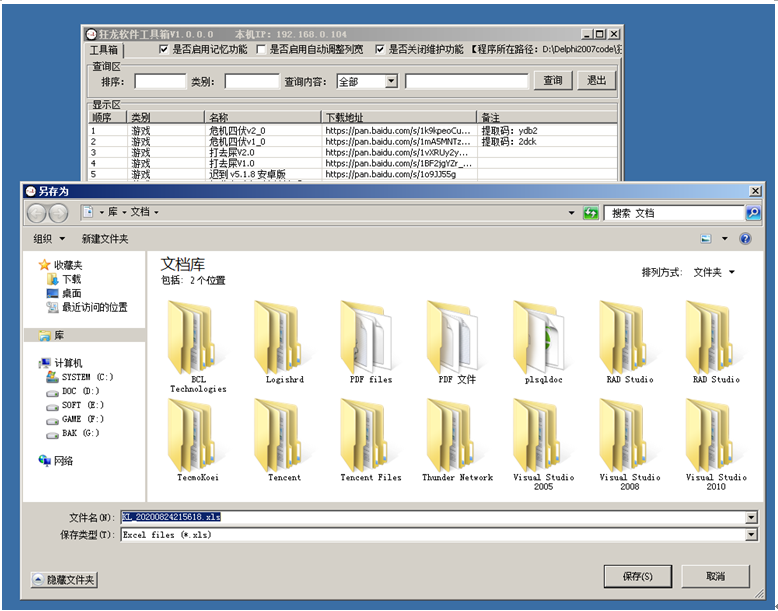
Task: Select 收藏夹 favorites in sidebar
Action: pyautogui.click(x=61, y=265)
